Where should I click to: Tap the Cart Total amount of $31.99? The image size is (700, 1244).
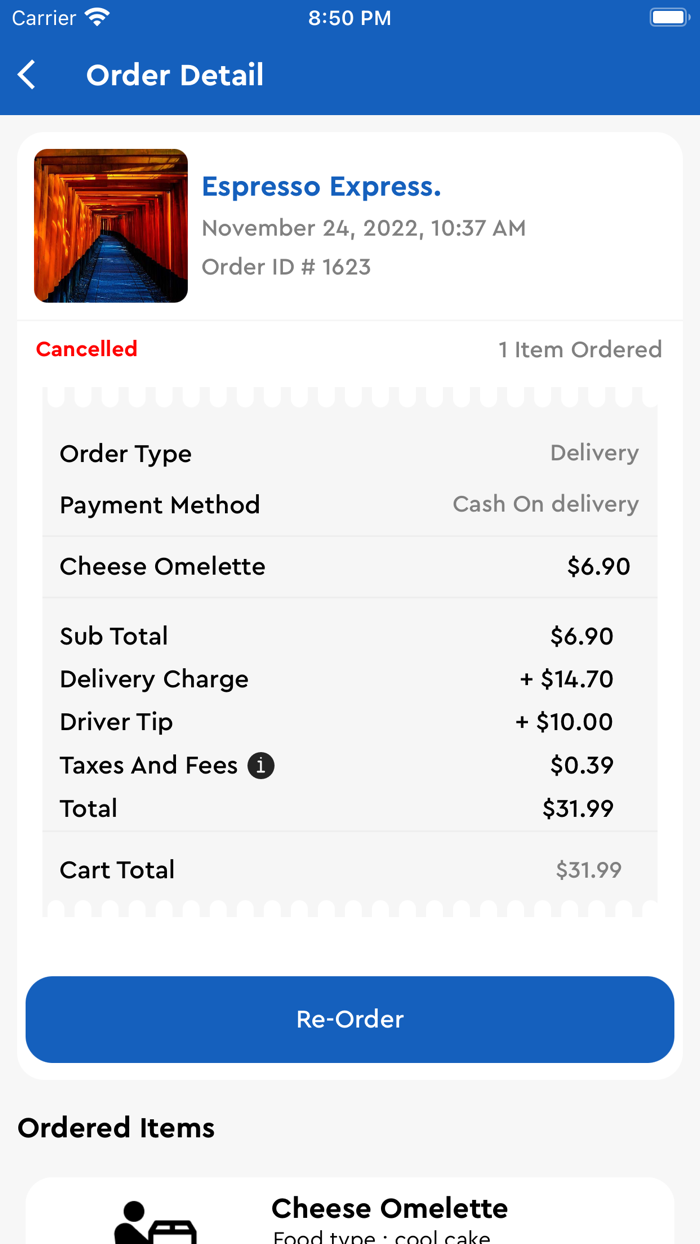[x=589, y=870]
